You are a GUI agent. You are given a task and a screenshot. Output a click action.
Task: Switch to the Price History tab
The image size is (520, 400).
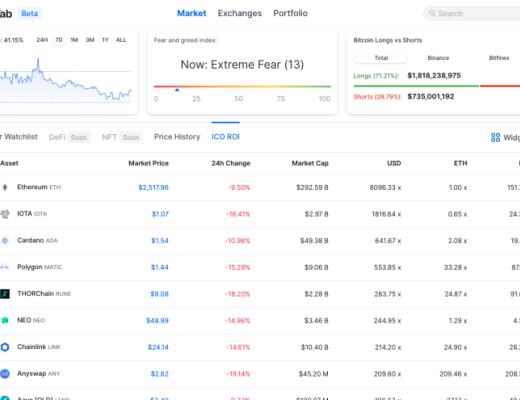[x=177, y=137]
